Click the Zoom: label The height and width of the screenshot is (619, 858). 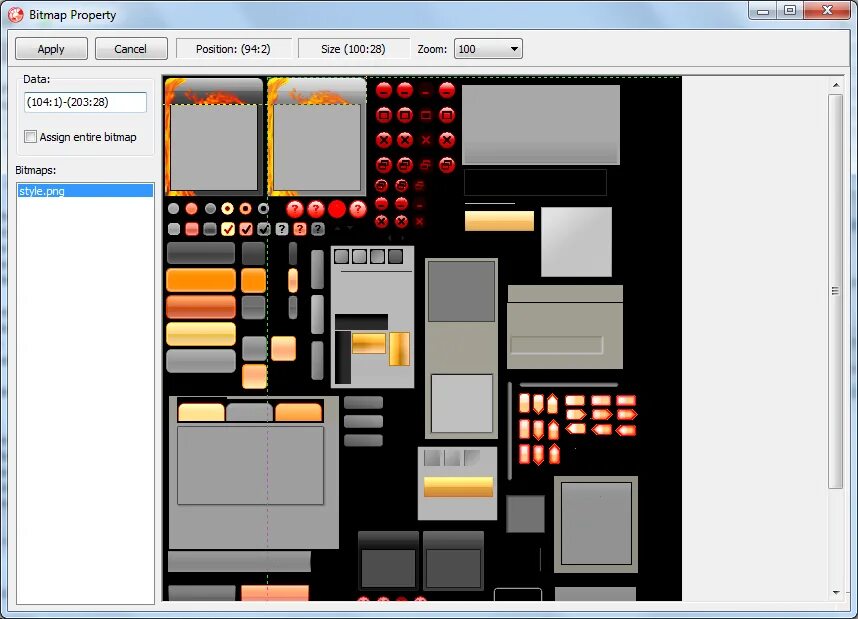[x=432, y=49]
